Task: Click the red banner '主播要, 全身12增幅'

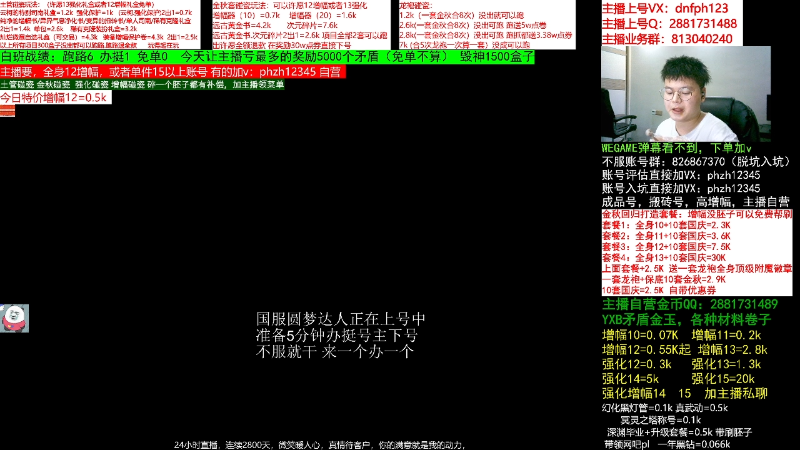Action: tap(172, 72)
